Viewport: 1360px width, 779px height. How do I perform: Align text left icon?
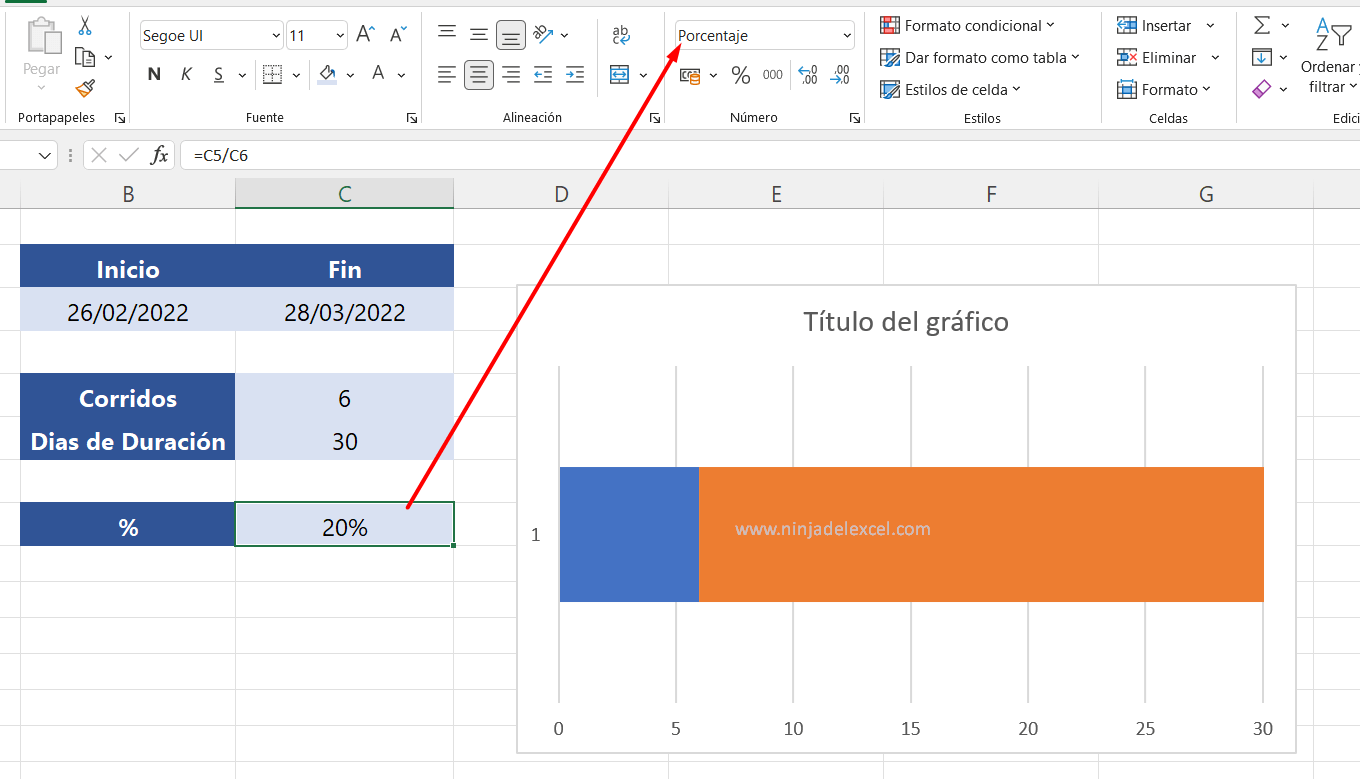(447, 74)
